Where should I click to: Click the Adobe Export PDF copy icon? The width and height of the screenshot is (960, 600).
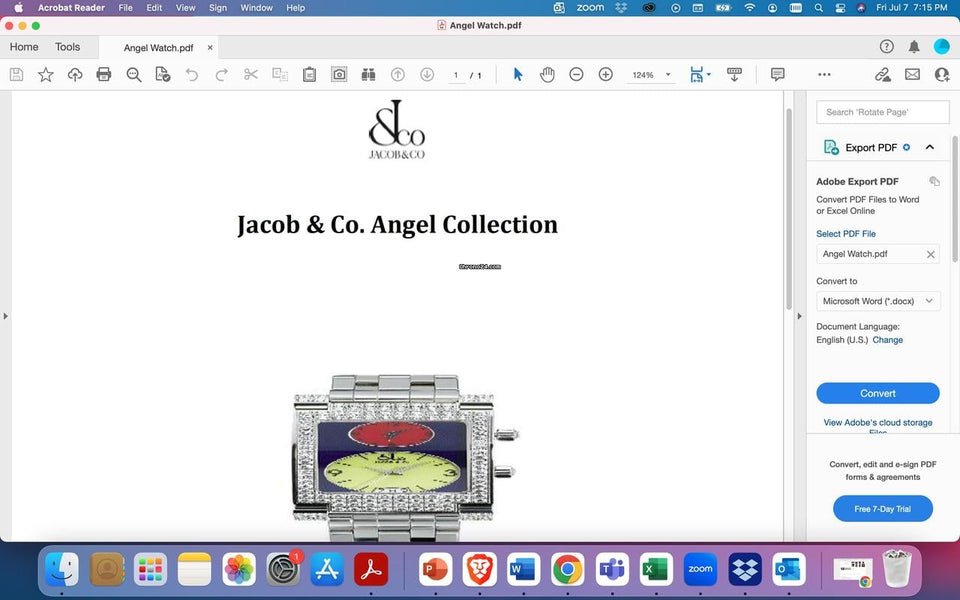(934, 181)
